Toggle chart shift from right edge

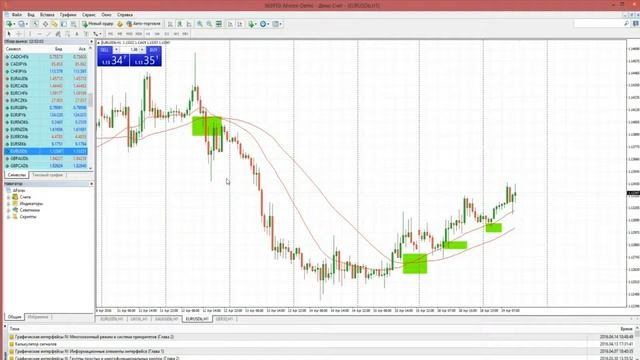tap(240, 24)
